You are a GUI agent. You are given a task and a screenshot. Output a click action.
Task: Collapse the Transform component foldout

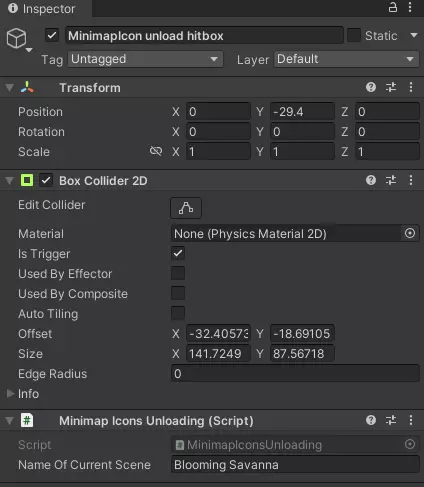9,88
